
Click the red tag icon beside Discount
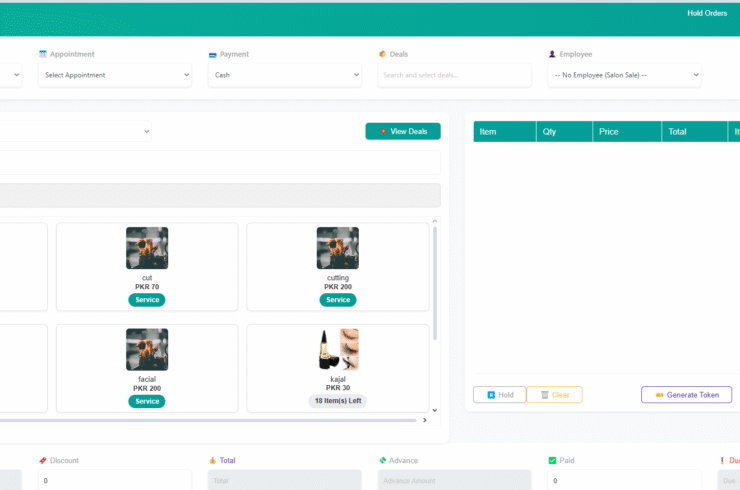(x=43, y=460)
